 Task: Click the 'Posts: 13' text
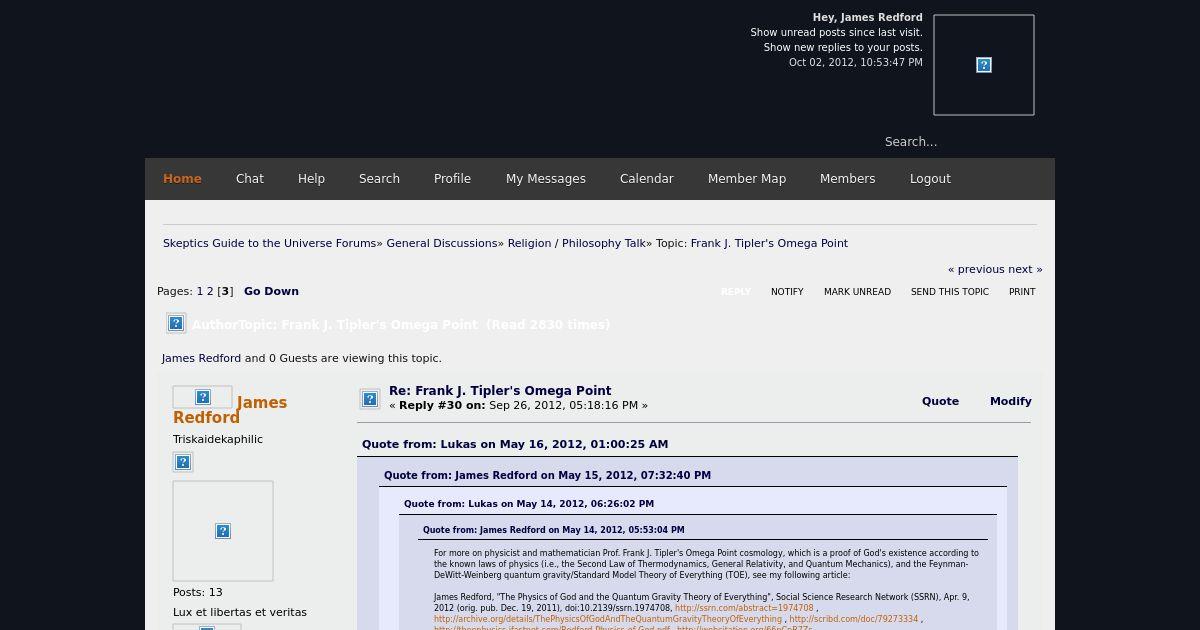click(198, 593)
